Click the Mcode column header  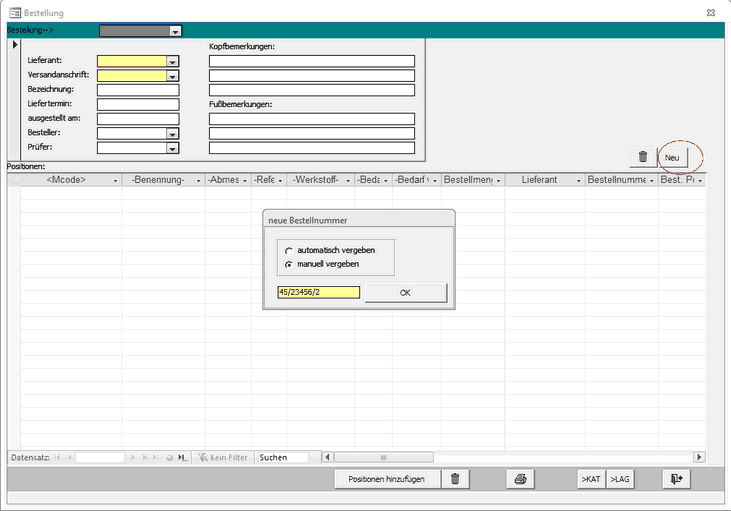click(65, 180)
